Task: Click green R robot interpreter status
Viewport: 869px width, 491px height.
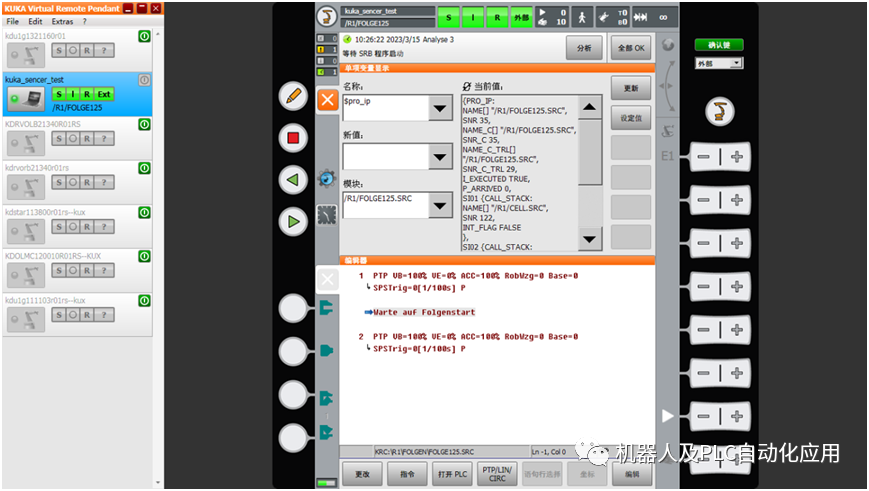Action: pyautogui.click(x=497, y=18)
